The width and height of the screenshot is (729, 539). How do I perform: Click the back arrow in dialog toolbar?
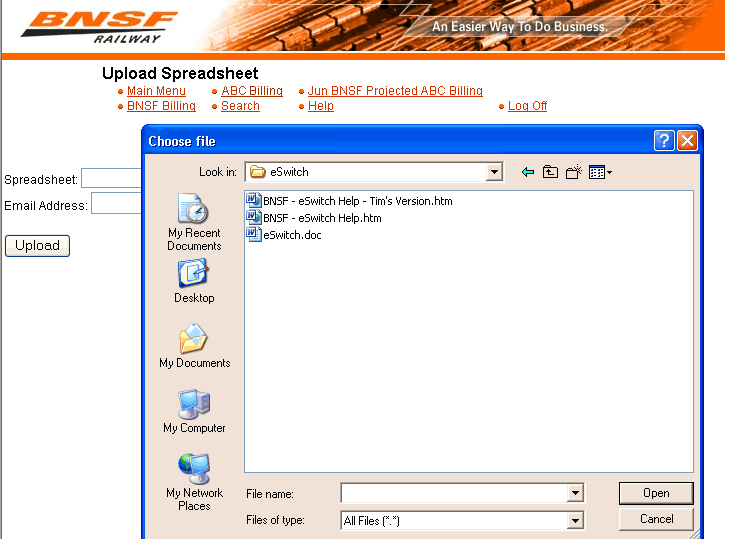point(528,173)
